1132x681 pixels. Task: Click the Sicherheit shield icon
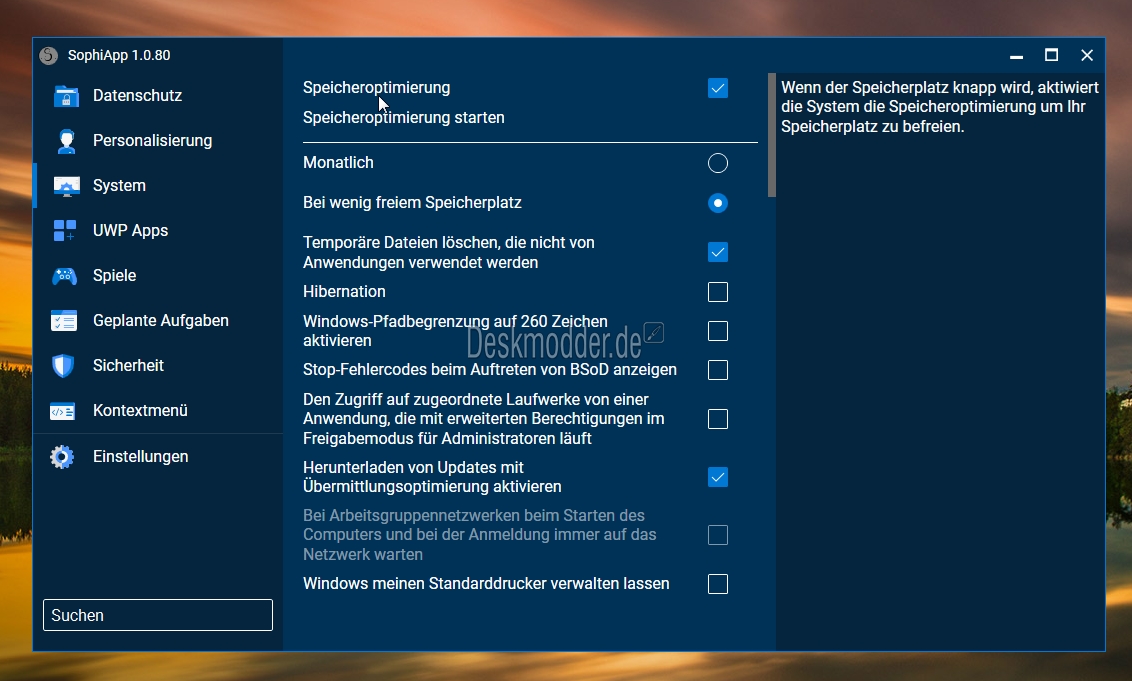click(64, 366)
